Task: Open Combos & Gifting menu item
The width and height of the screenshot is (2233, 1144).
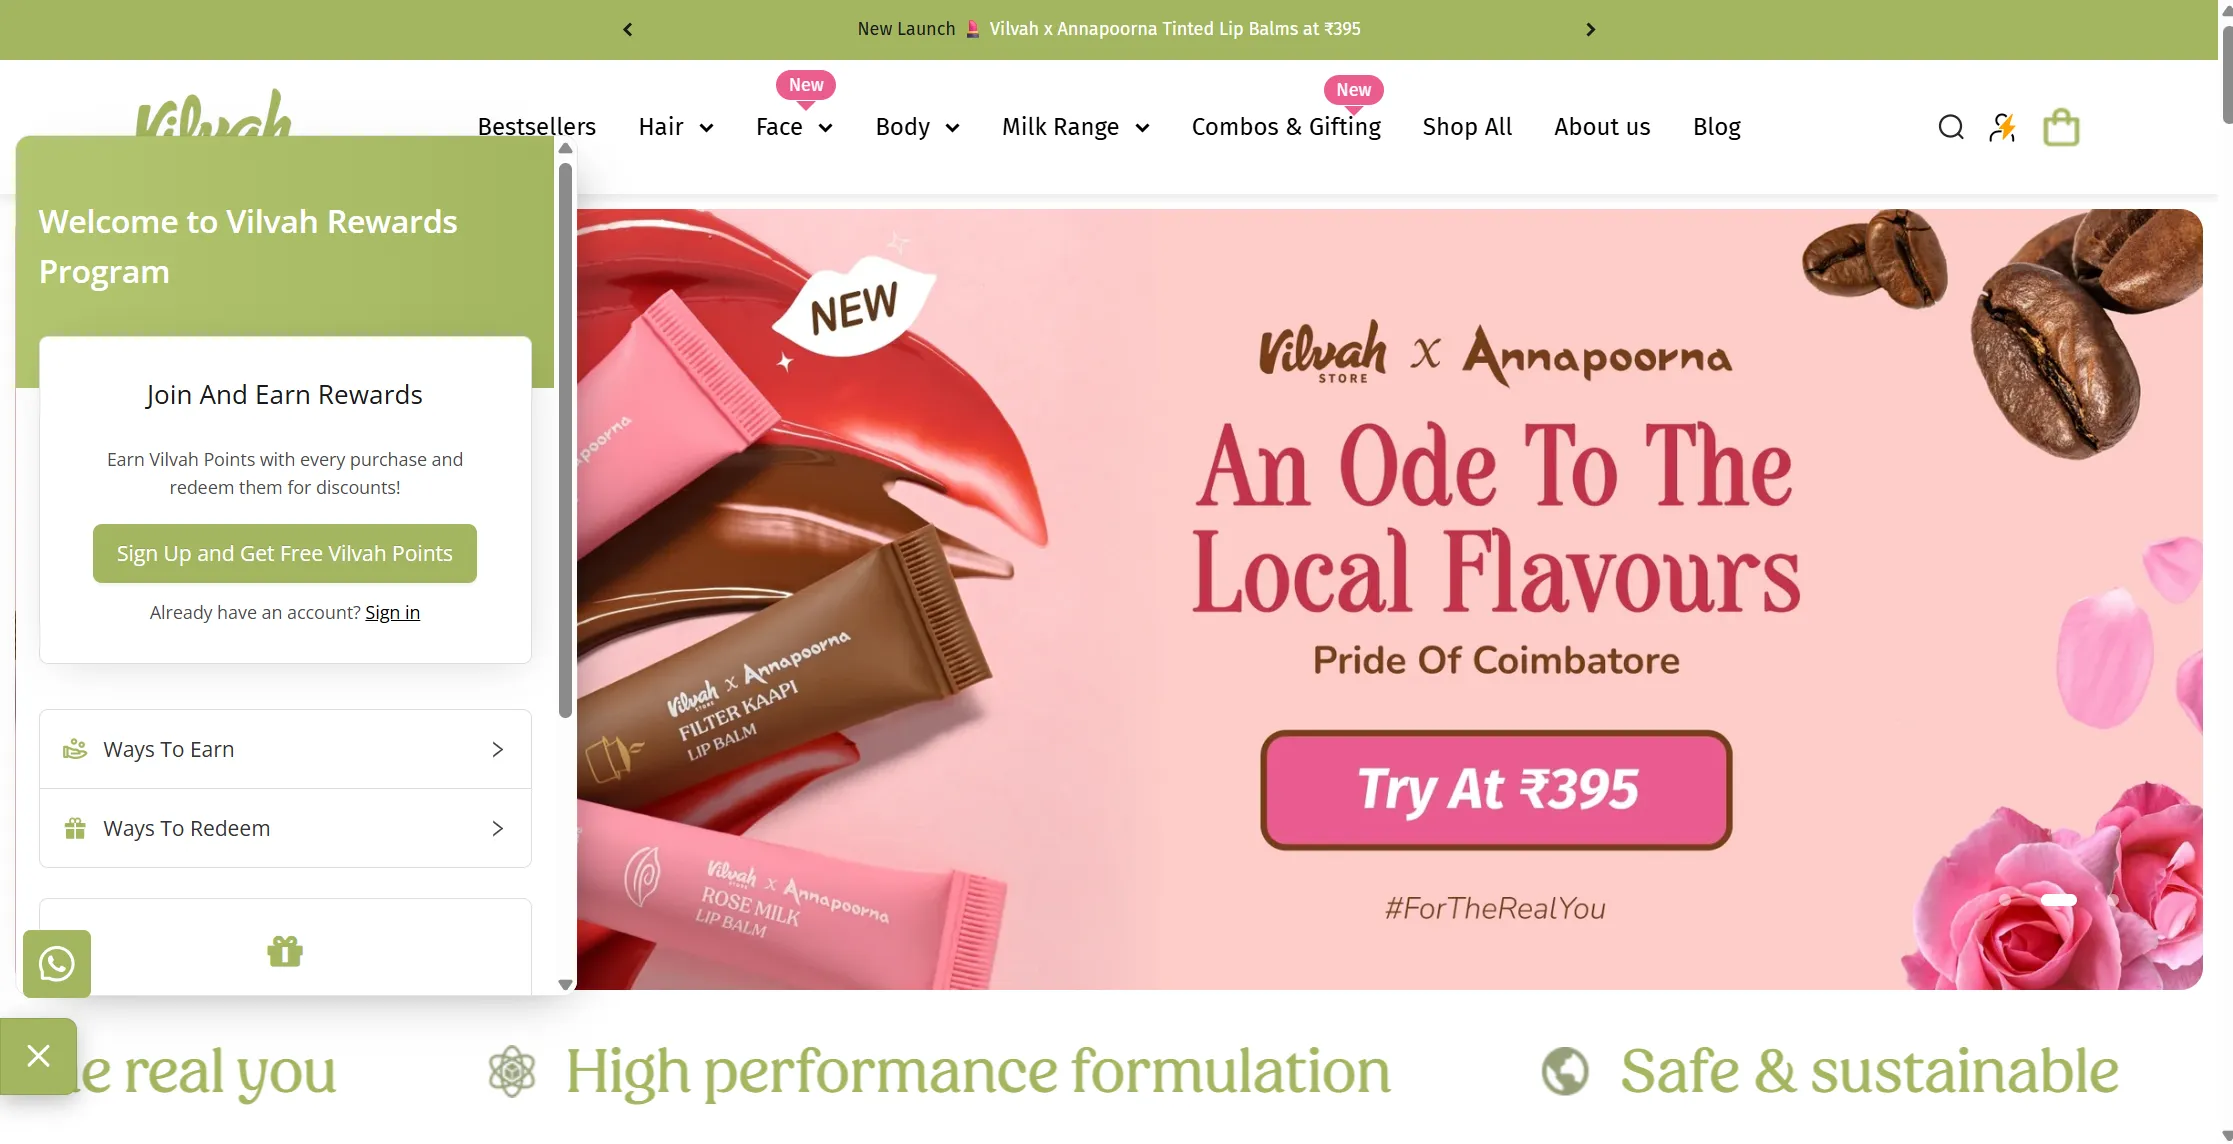Action: [1286, 127]
